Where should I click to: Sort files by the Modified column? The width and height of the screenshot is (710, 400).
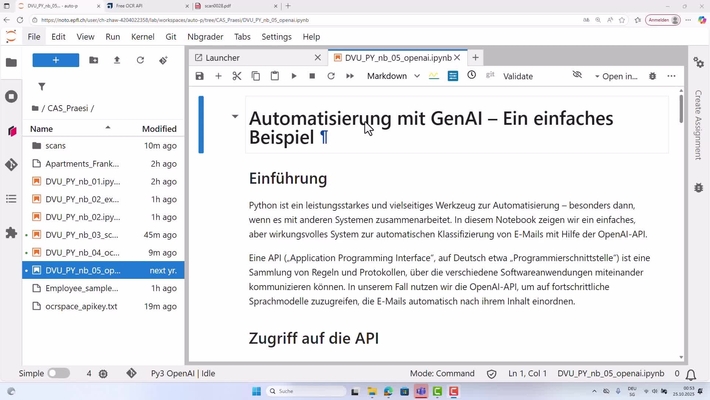(x=159, y=129)
